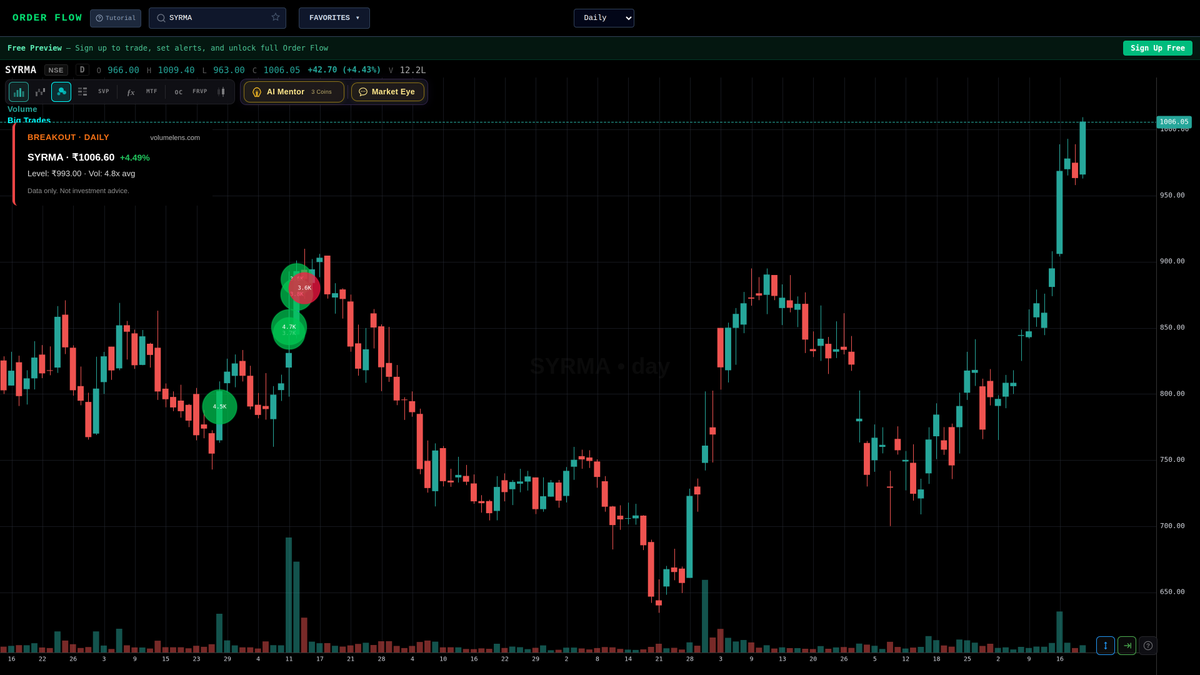Open the AI Mentor panel
This screenshot has width=1200, height=675.
pyautogui.click(x=291, y=91)
